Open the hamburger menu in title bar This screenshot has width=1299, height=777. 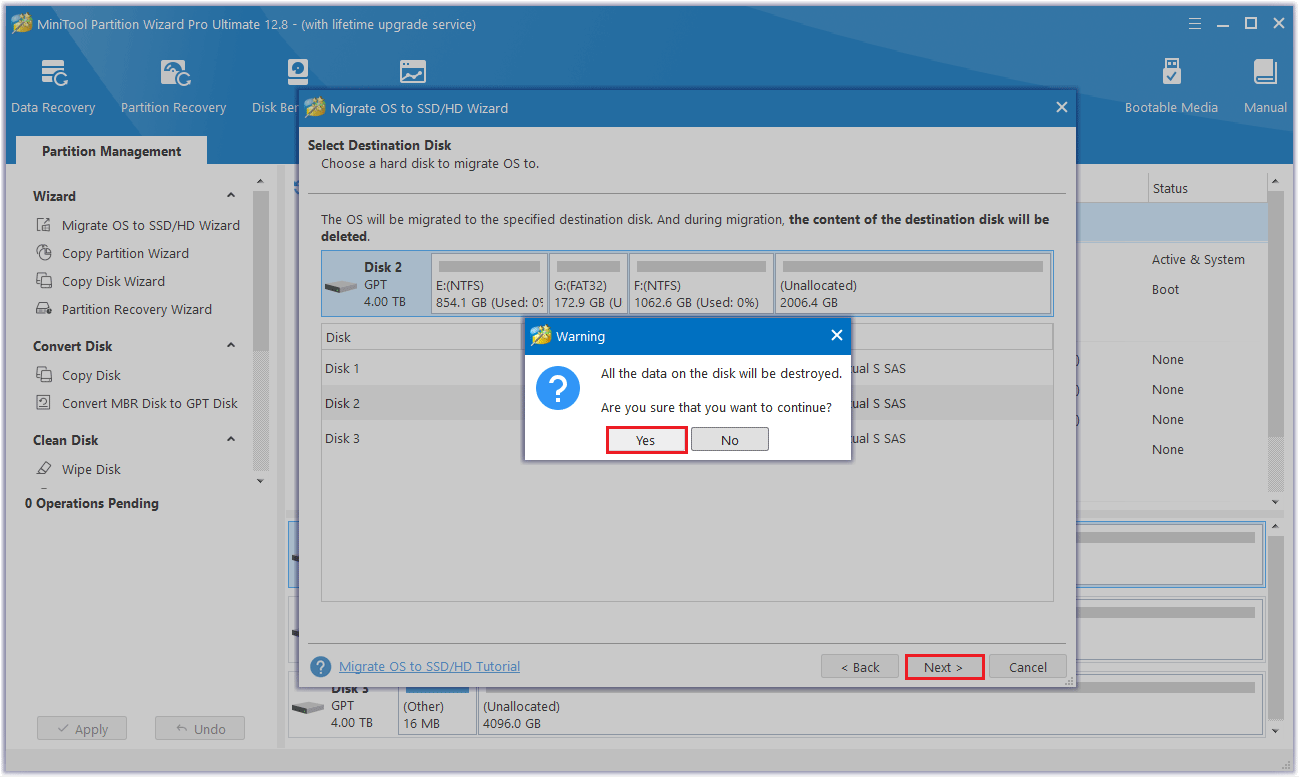point(1195,23)
